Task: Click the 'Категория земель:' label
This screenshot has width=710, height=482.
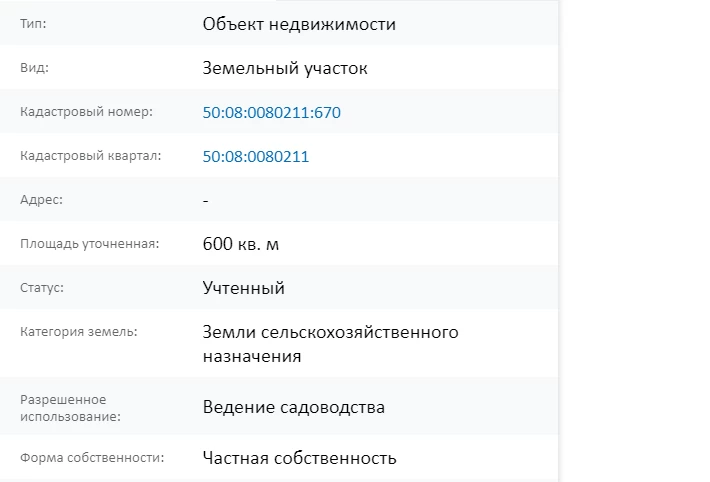Action: [x=78, y=331]
